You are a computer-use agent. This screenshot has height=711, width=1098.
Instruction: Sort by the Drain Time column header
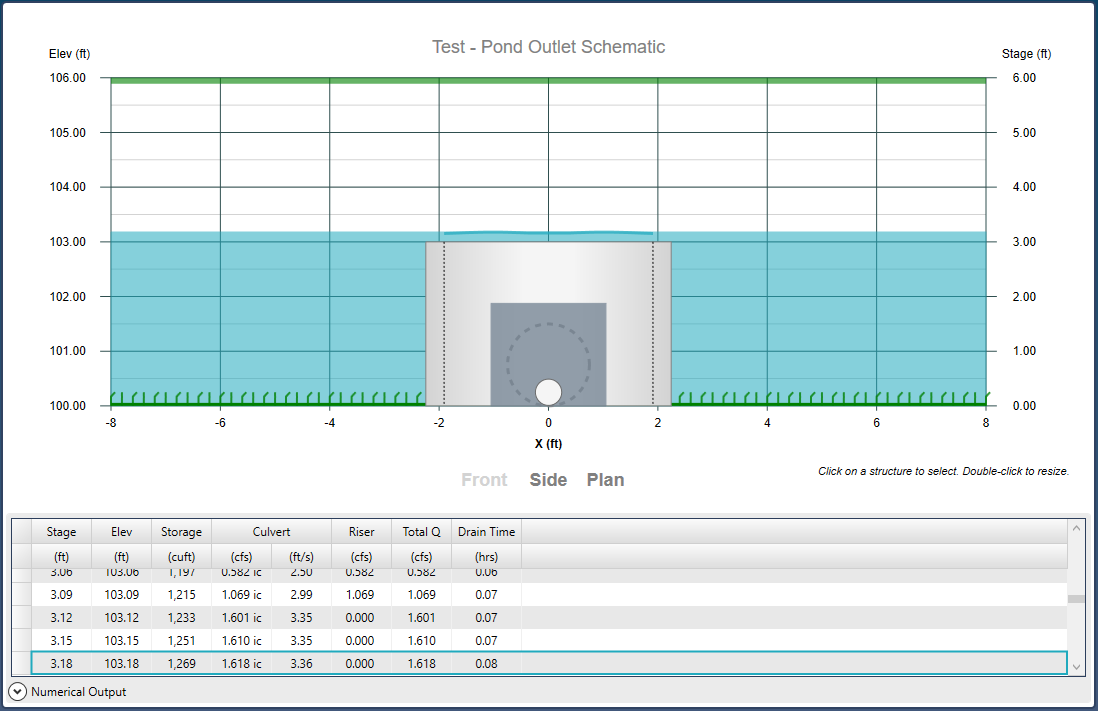point(485,531)
